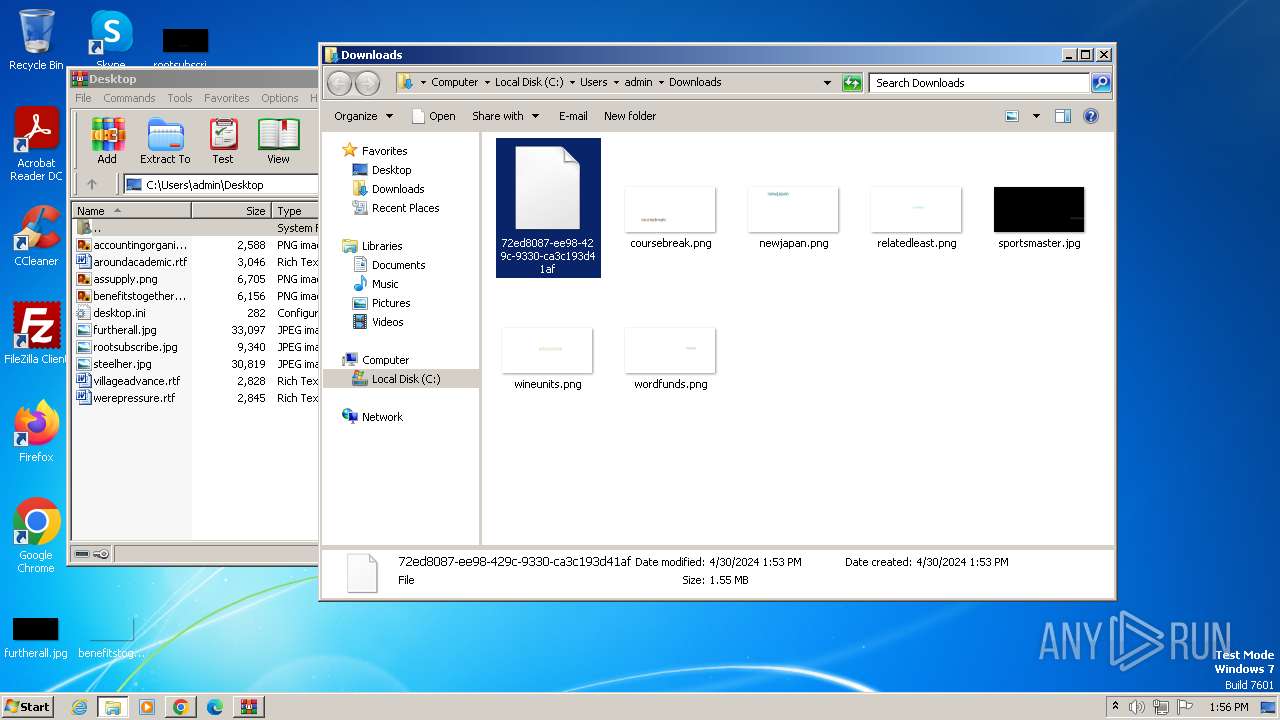Image resolution: width=1280 pixels, height=720 pixels.
Task: Click the Add icon in WinRAR toolbar
Action: point(107,141)
